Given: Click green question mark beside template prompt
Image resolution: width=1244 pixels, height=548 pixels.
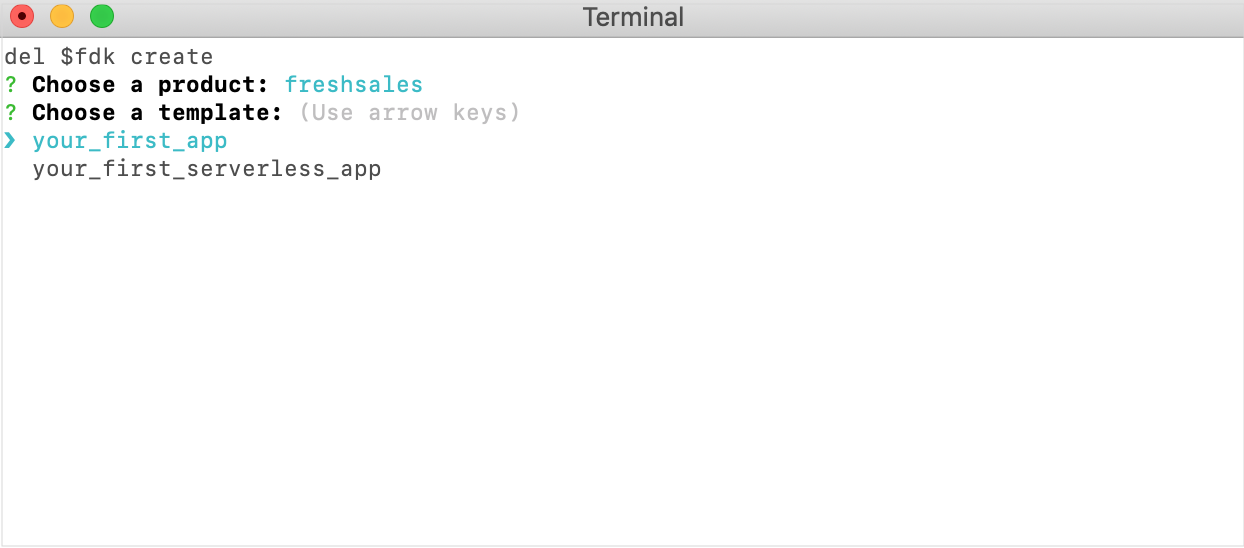Looking at the screenshot, I should (x=10, y=113).
